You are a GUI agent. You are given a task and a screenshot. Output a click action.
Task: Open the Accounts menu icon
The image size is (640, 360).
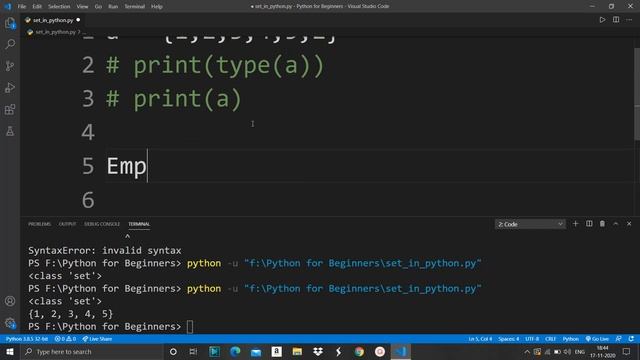coord(10,301)
